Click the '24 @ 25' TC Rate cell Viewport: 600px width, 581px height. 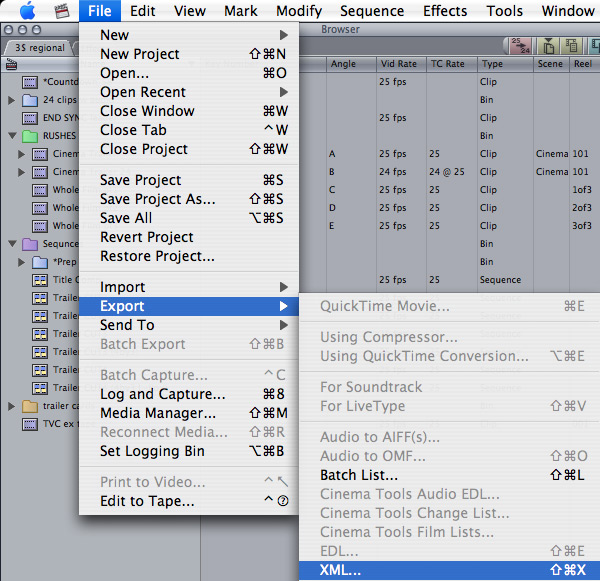[x=447, y=172]
